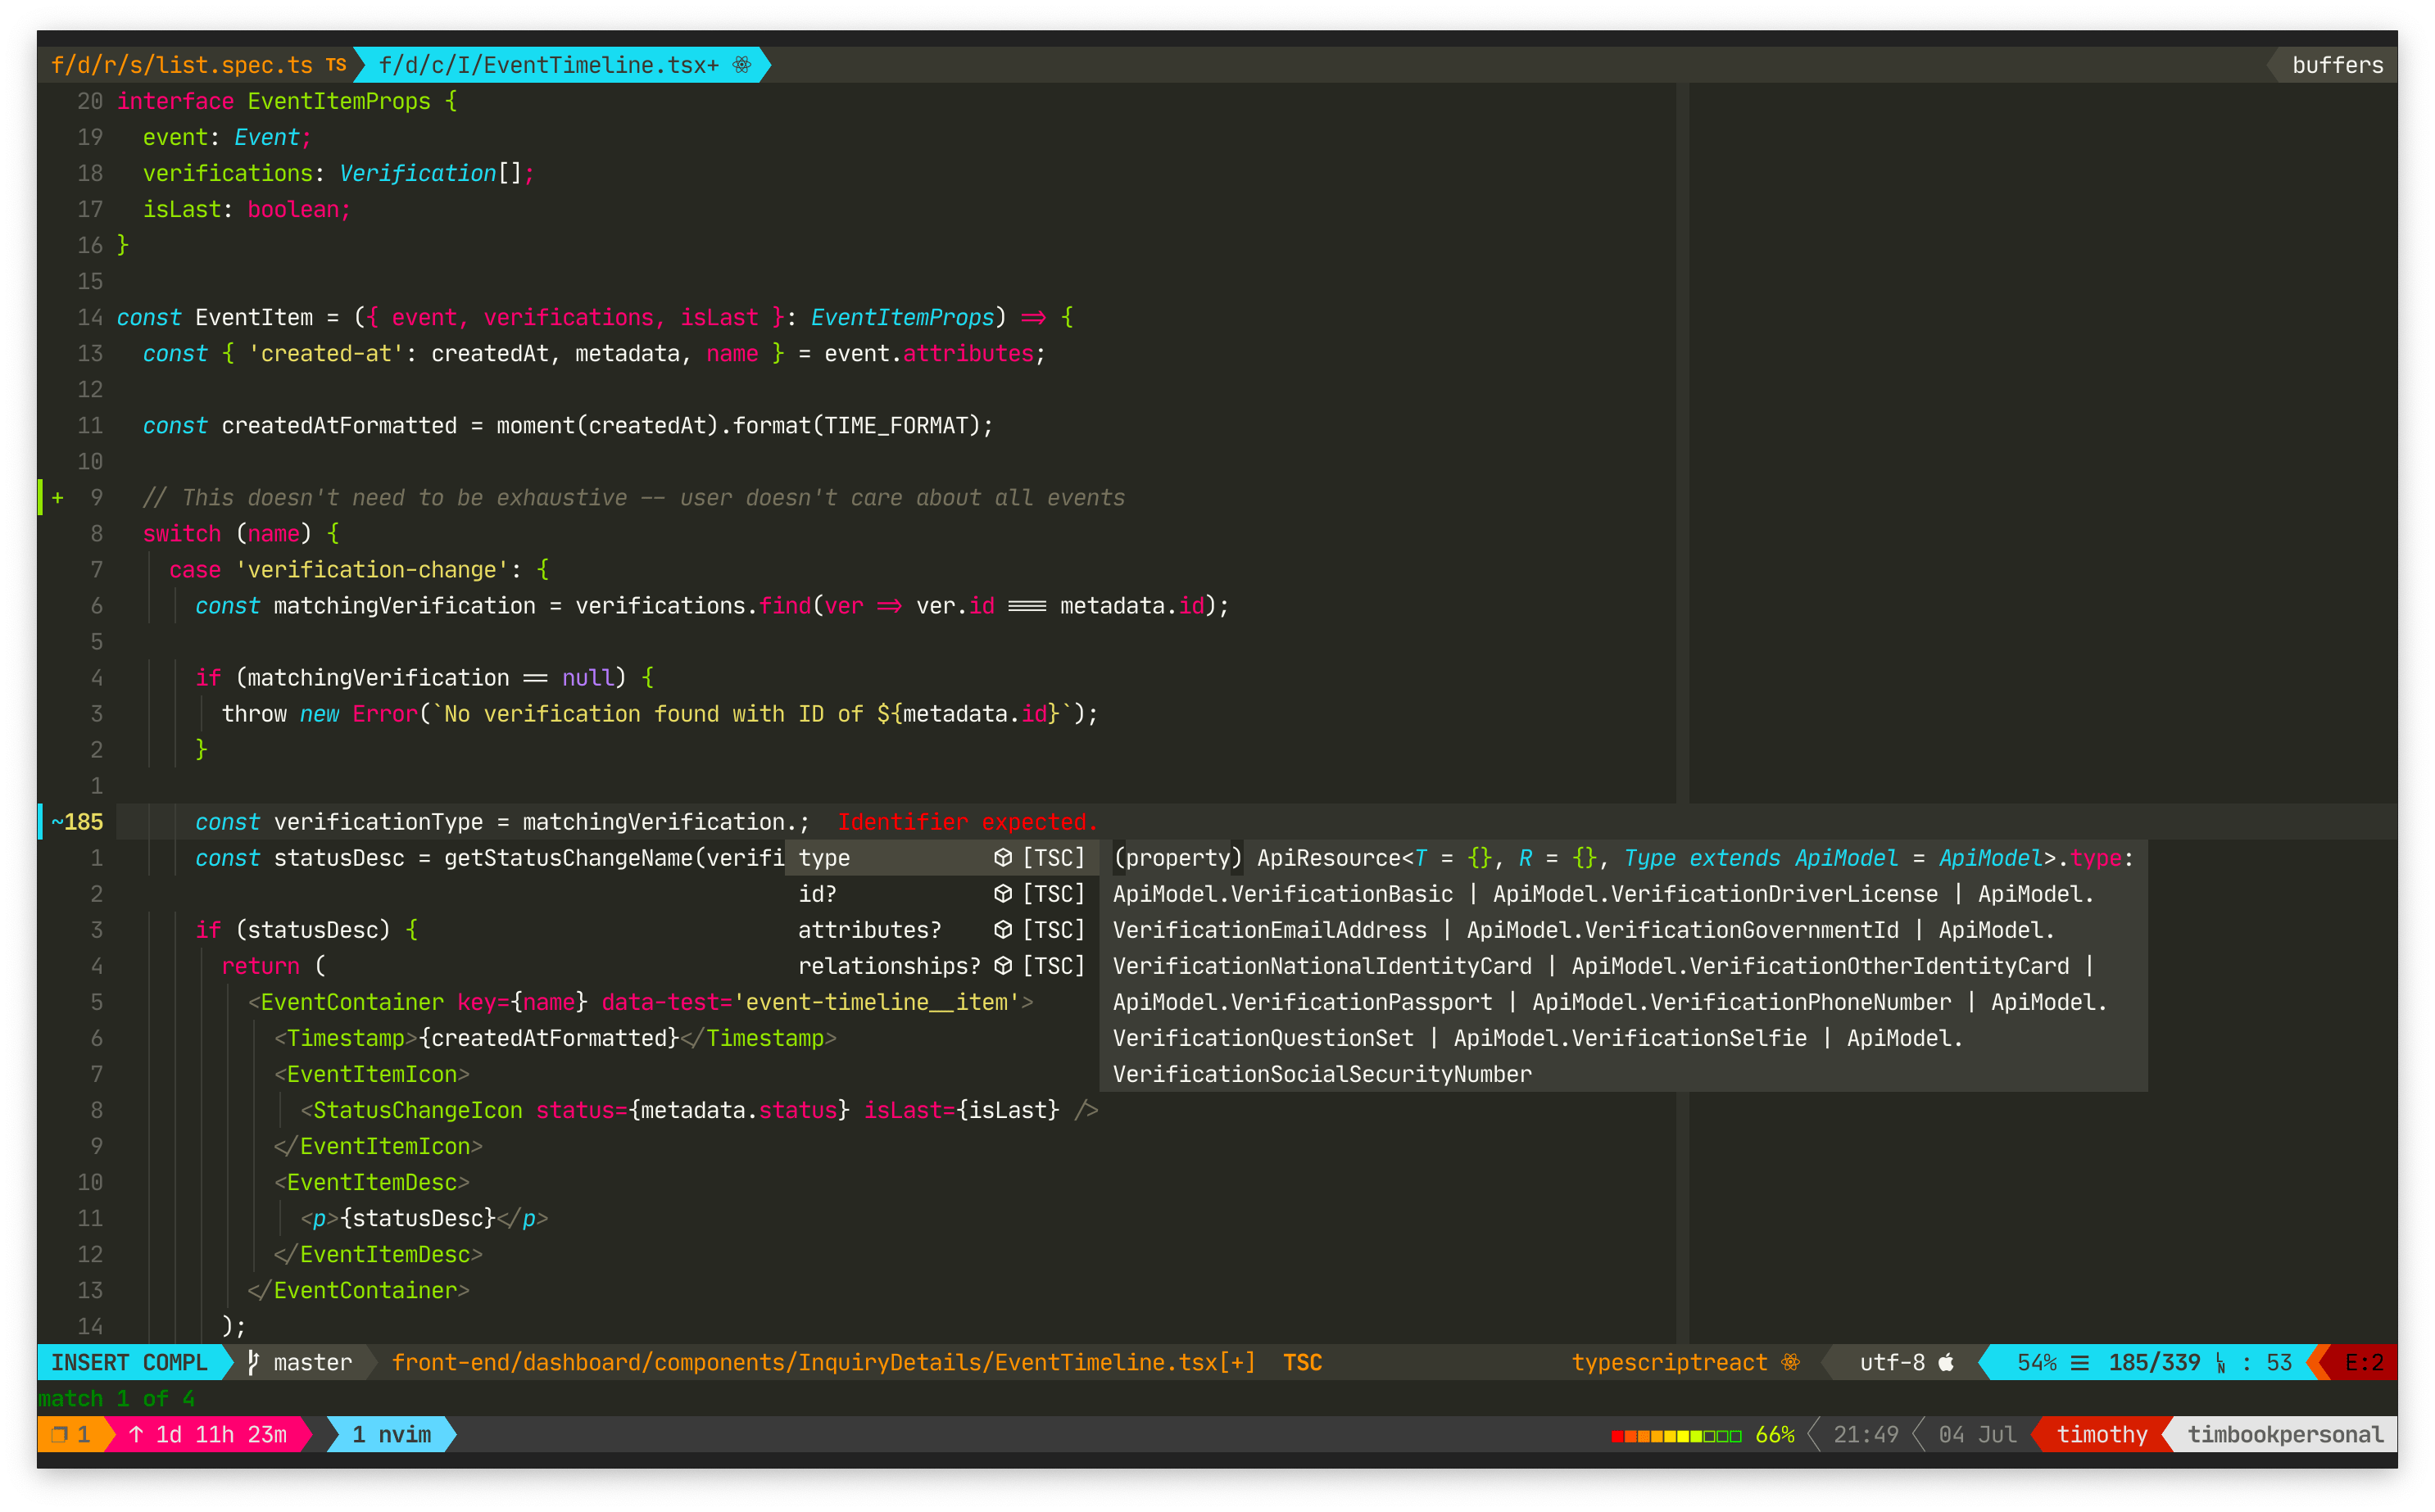
Task: Click the 66% battery percentage
Action: (1774, 1434)
